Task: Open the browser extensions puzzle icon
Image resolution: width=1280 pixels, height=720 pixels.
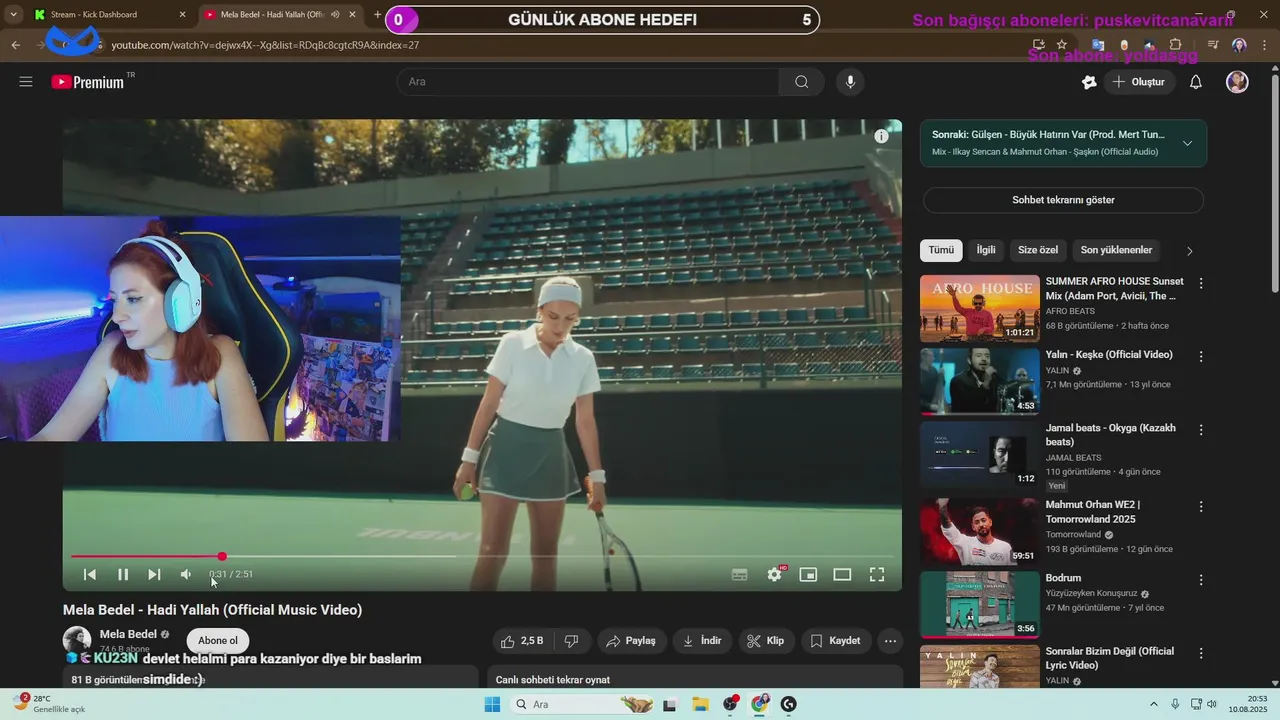Action: click(x=1175, y=45)
